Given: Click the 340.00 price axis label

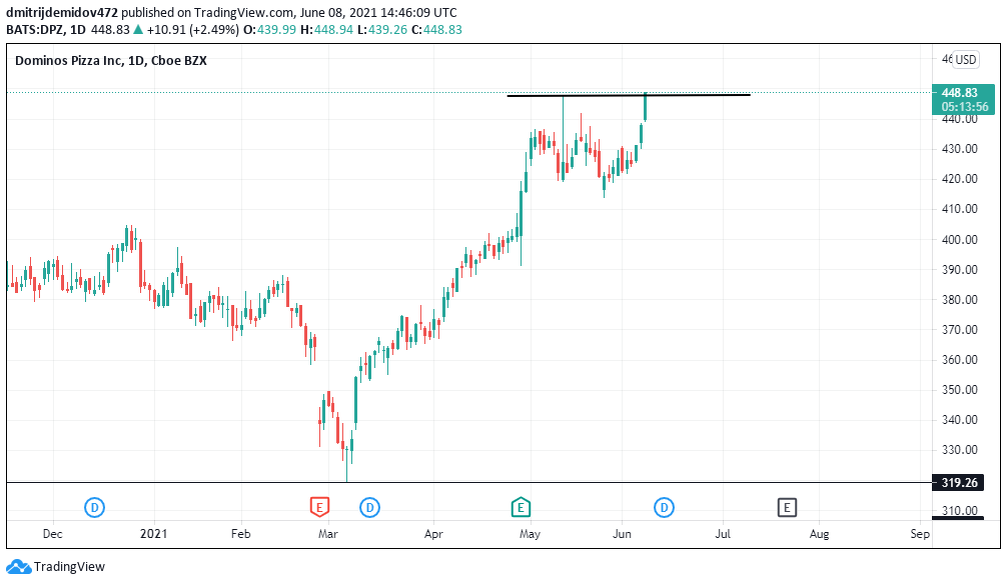Looking at the screenshot, I should 959,420.
